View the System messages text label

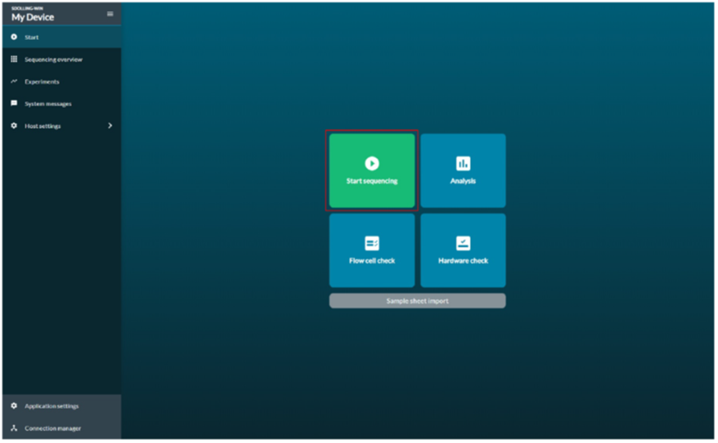48,103
